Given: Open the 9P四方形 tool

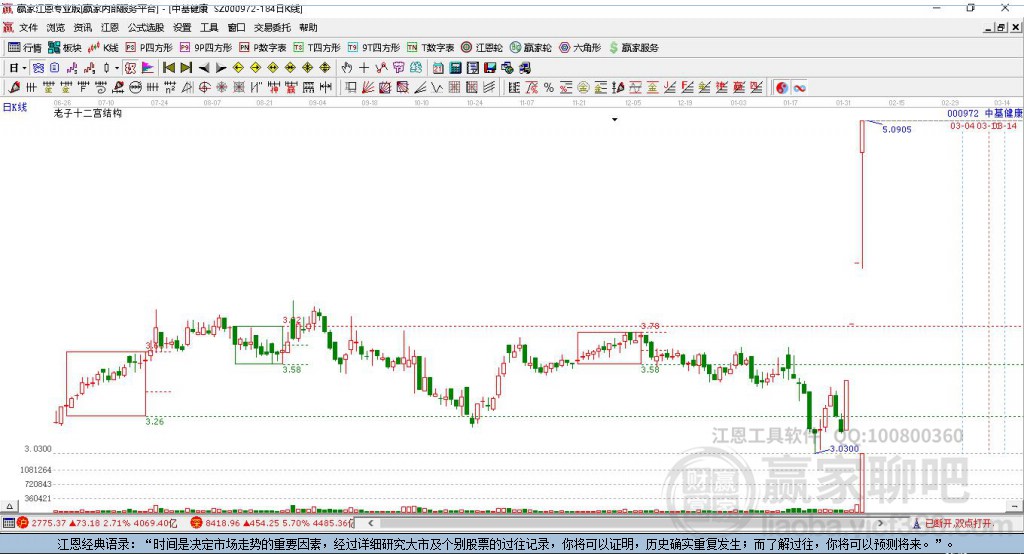Looking at the screenshot, I should point(206,48).
